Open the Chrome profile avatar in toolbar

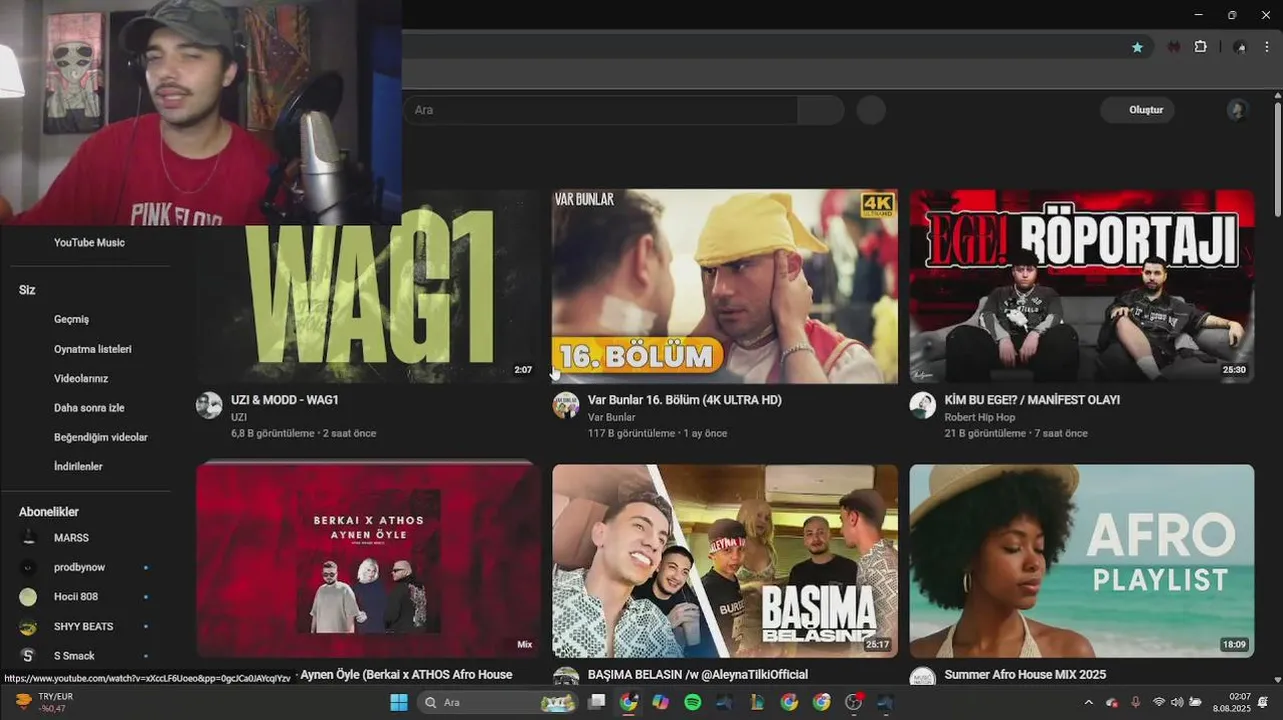[x=1240, y=47]
